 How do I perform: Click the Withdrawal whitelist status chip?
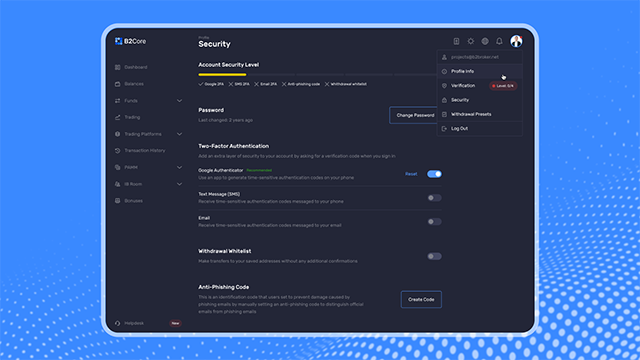(346, 84)
